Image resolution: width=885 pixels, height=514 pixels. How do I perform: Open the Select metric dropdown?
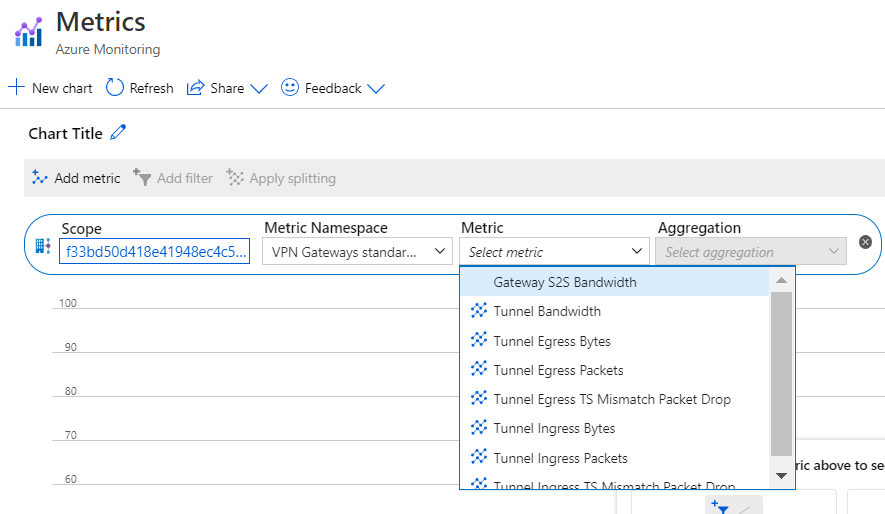tap(555, 252)
